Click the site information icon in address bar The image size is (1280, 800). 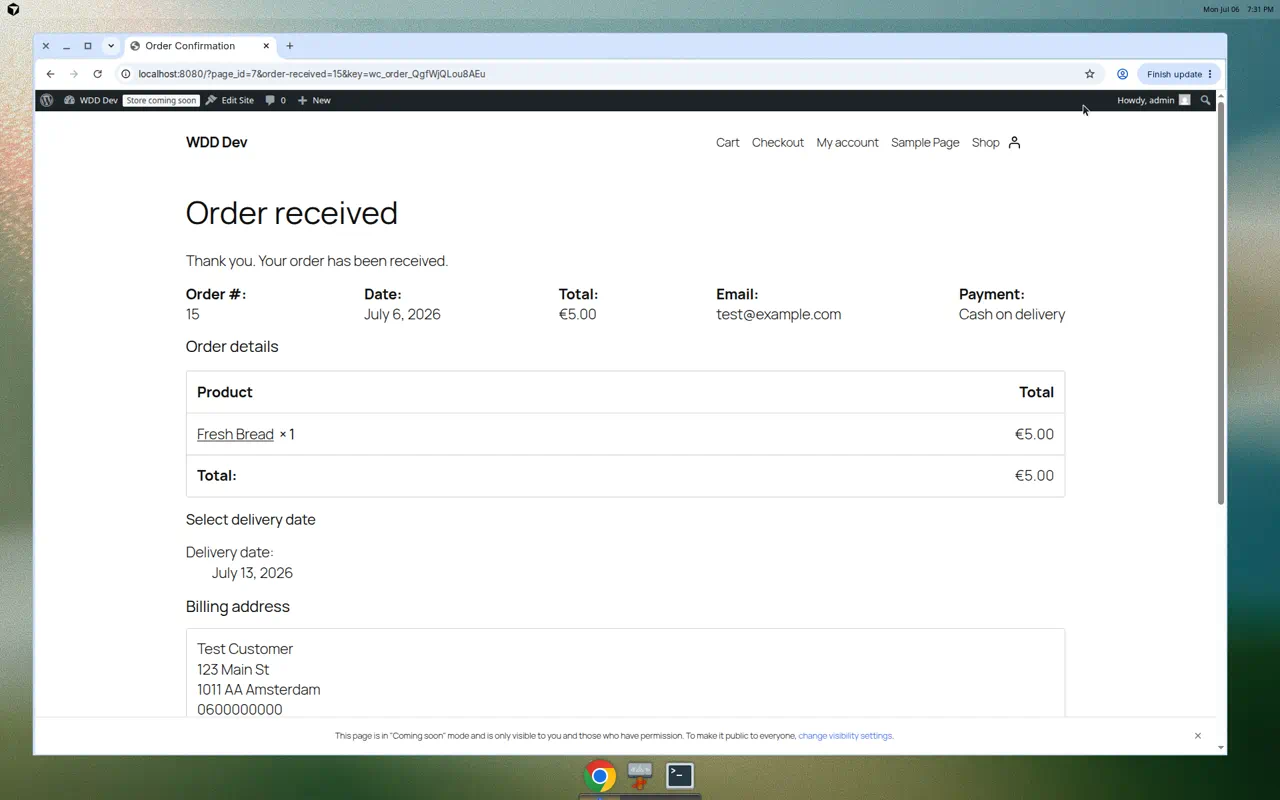click(126, 74)
